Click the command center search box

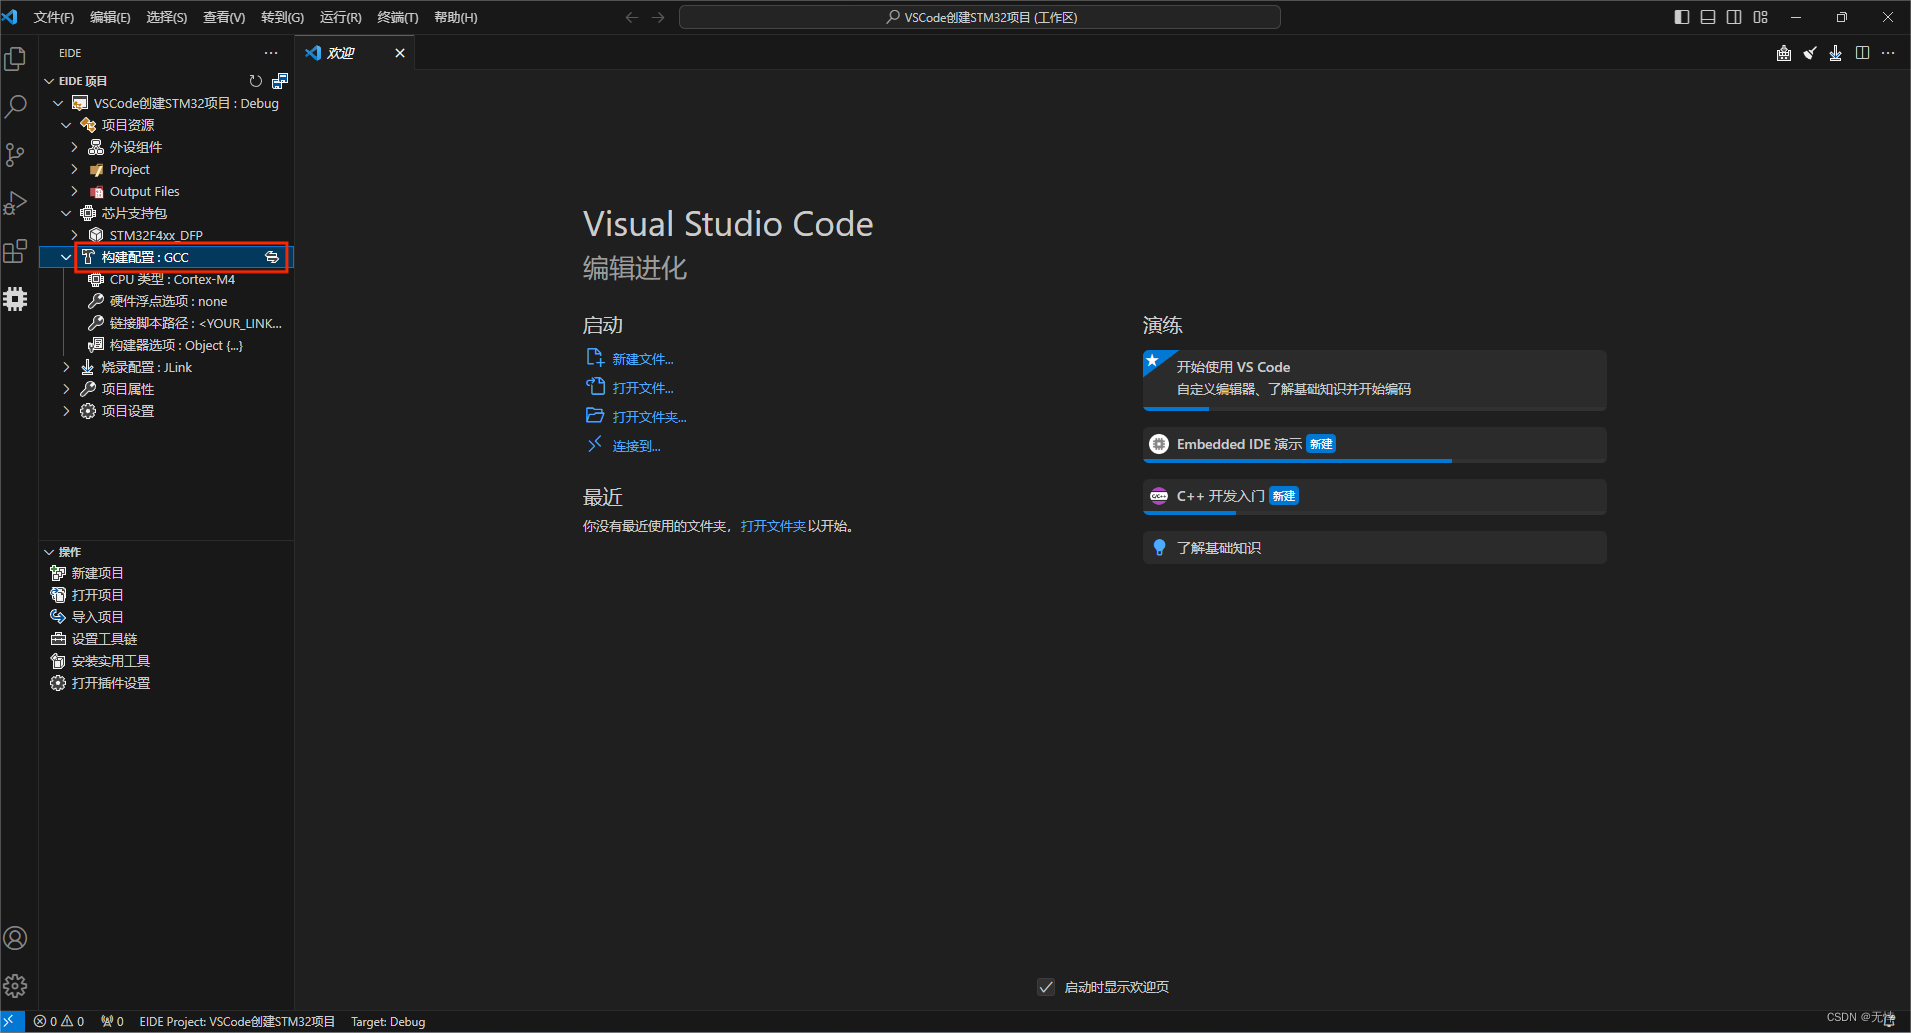(x=979, y=17)
